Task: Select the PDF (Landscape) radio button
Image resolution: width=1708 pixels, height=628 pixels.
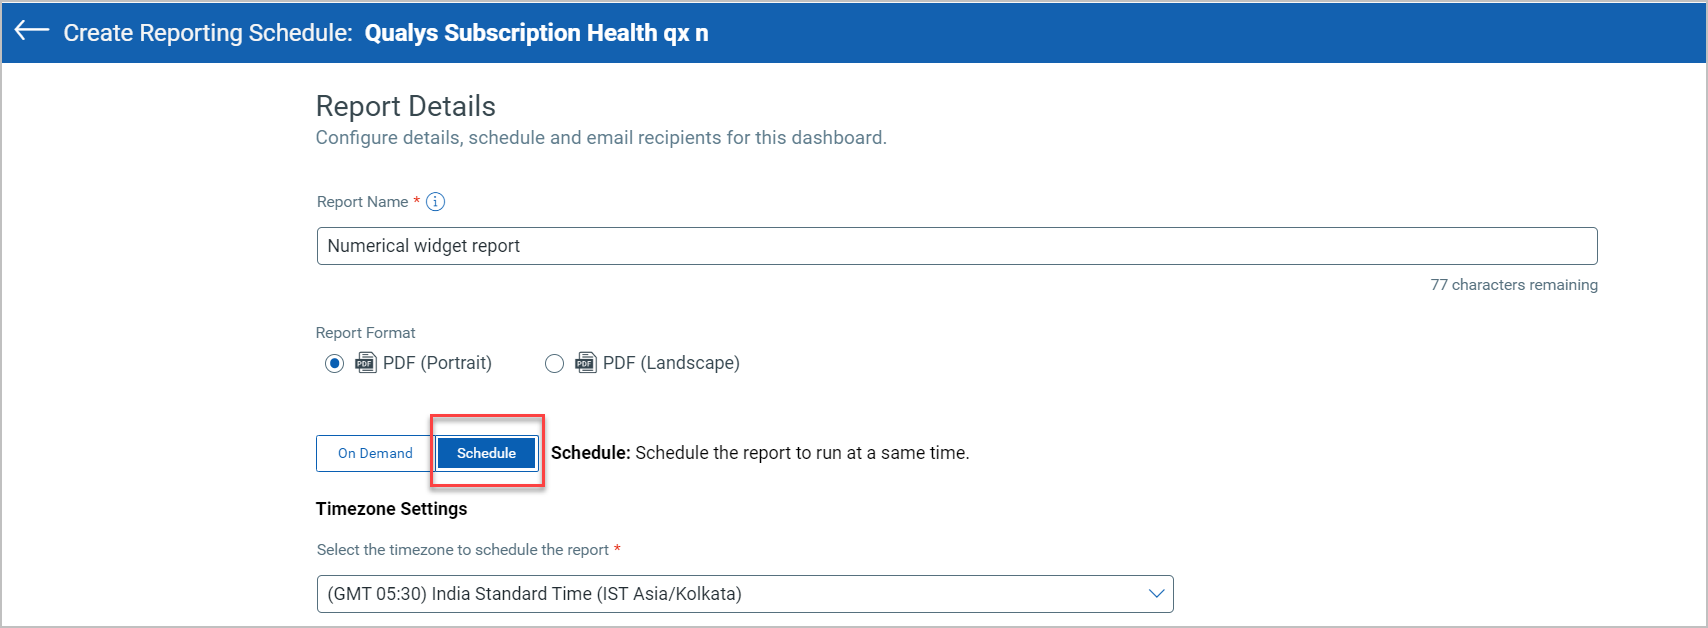Action: coord(554,364)
